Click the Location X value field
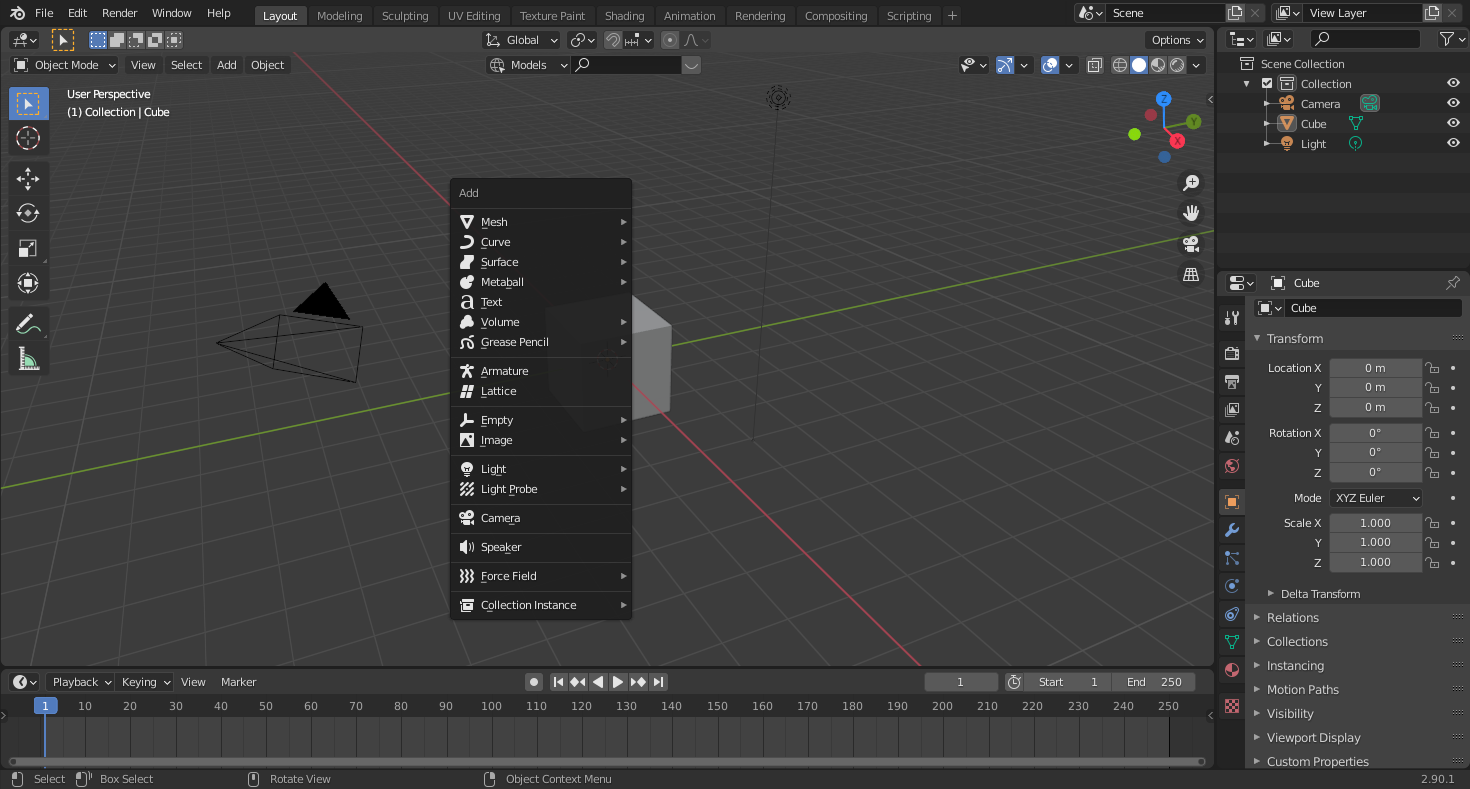The width and height of the screenshot is (1470, 789). tap(1375, 368)
